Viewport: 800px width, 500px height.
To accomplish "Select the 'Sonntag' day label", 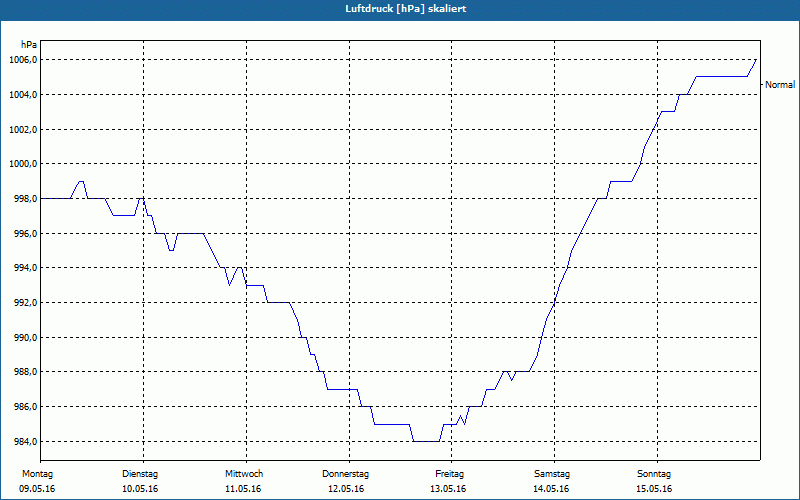I will (654, 474).
